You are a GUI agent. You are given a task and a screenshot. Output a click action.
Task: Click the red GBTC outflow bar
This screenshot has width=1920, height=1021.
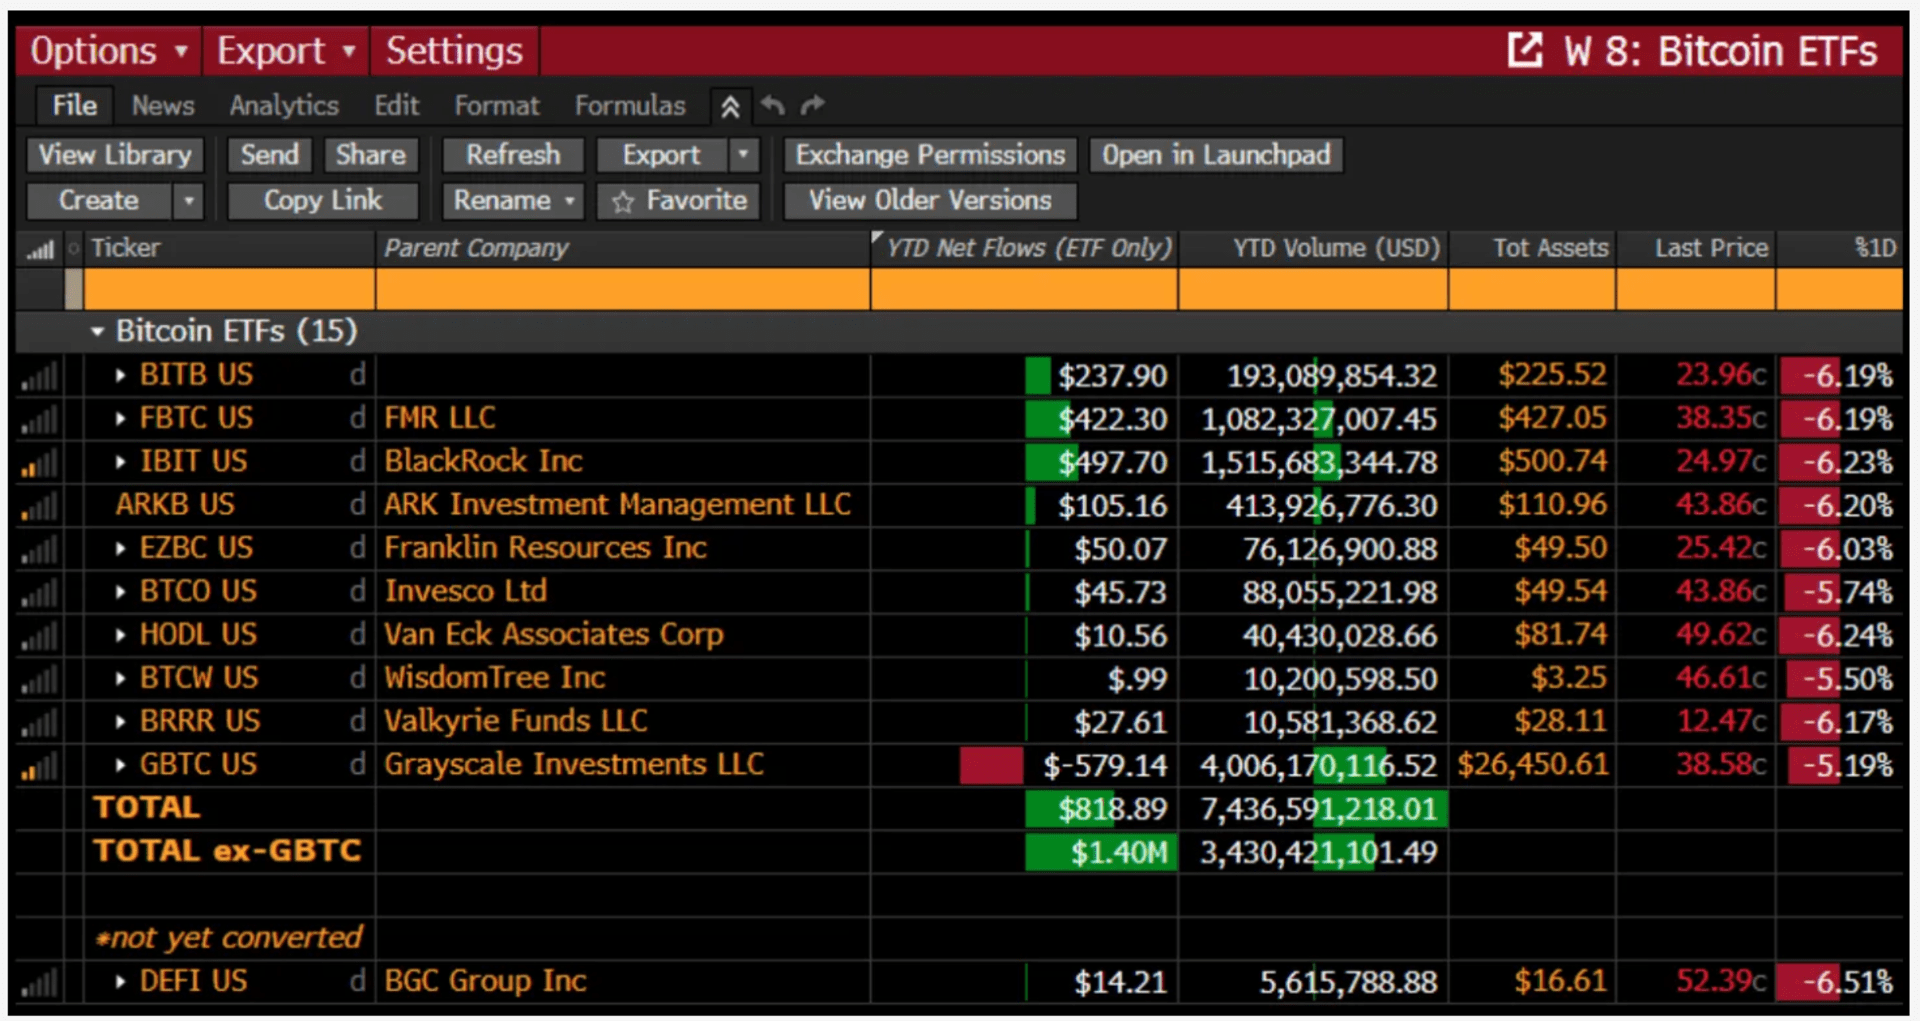point(991,766)
